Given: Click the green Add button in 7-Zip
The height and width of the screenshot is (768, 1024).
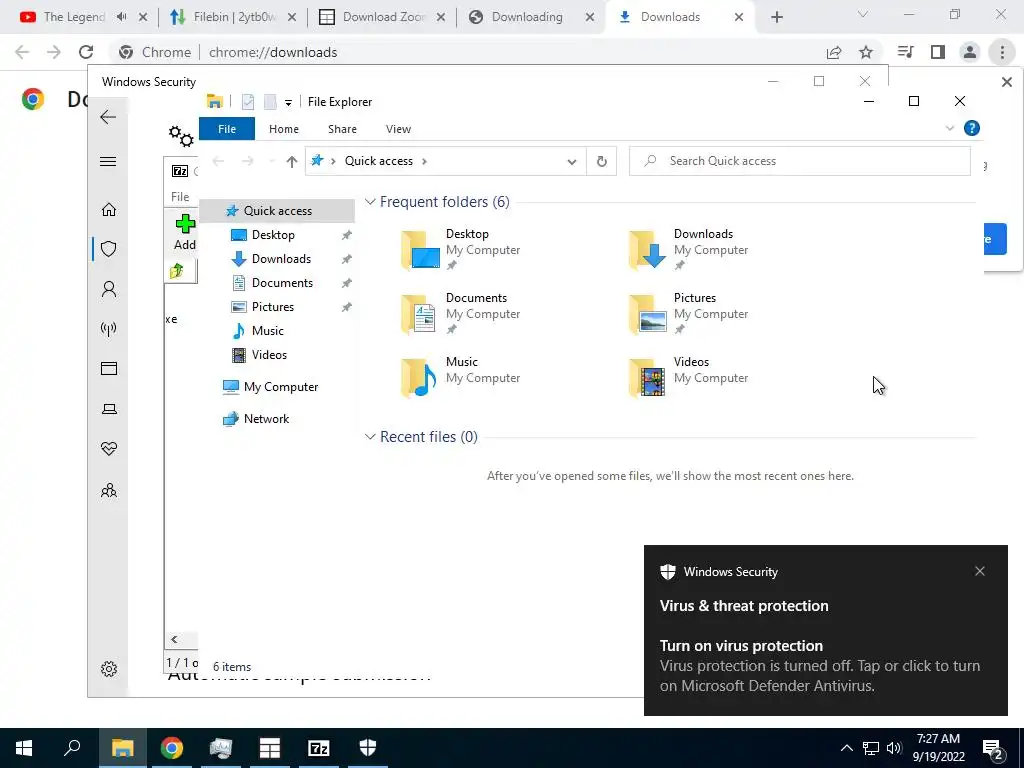Looking at the screenshot, I should [185, 232].
